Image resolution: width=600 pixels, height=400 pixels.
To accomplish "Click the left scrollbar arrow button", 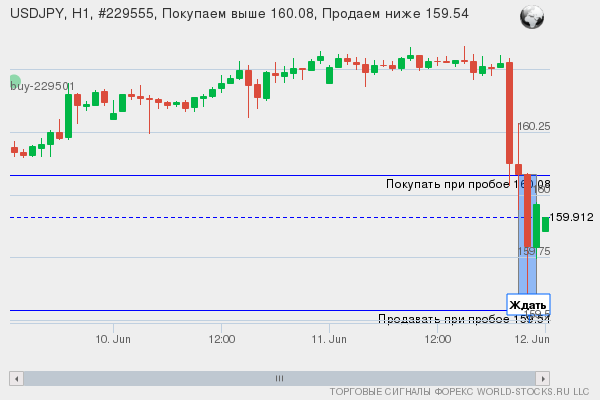I will pyautogui.click(x=16, y=379).
